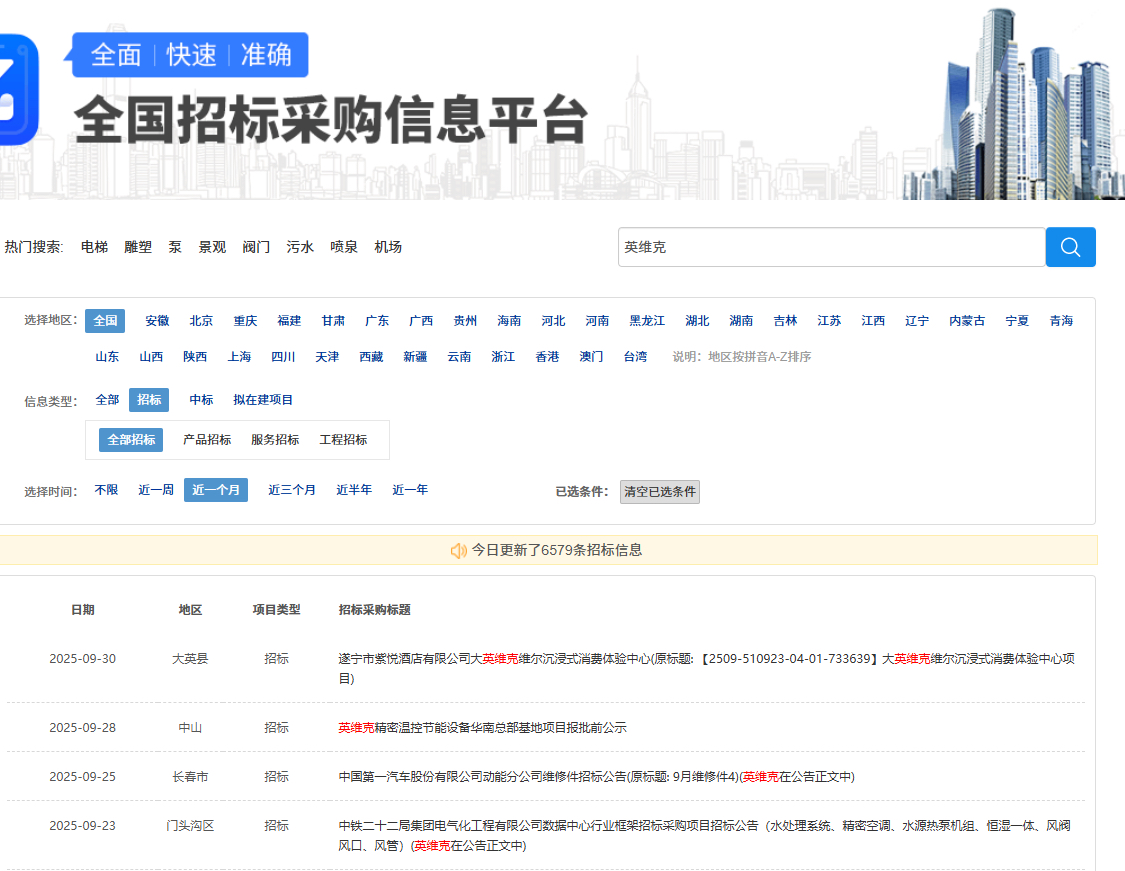Select region 青海
Image resolution: width=1125 pixels, height=871 pixels.
(1061, 321)
